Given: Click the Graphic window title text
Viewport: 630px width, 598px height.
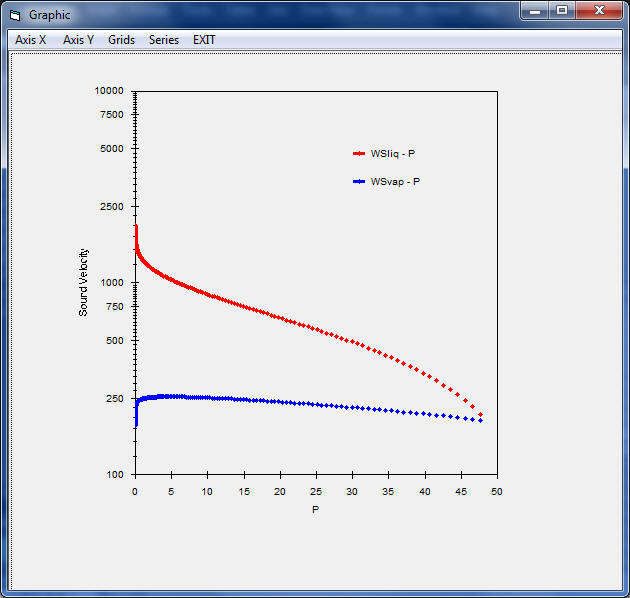Looking at the screenshot, I should tap(50, 15).
